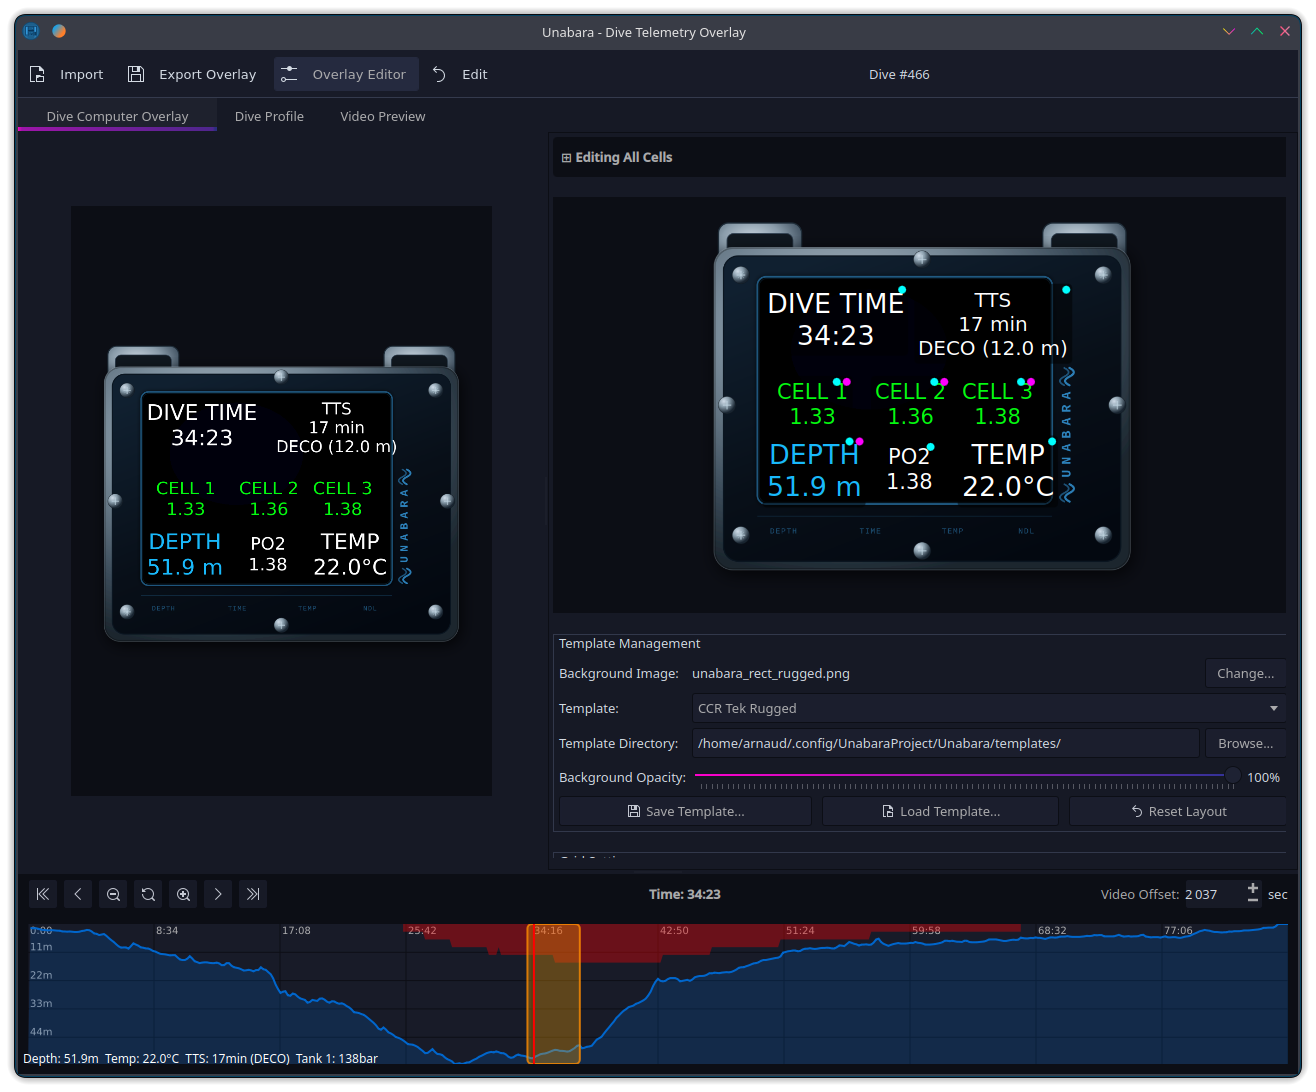
Task: Increase the video offset with the plus stepper
Action: click(x=1253, y=888)
